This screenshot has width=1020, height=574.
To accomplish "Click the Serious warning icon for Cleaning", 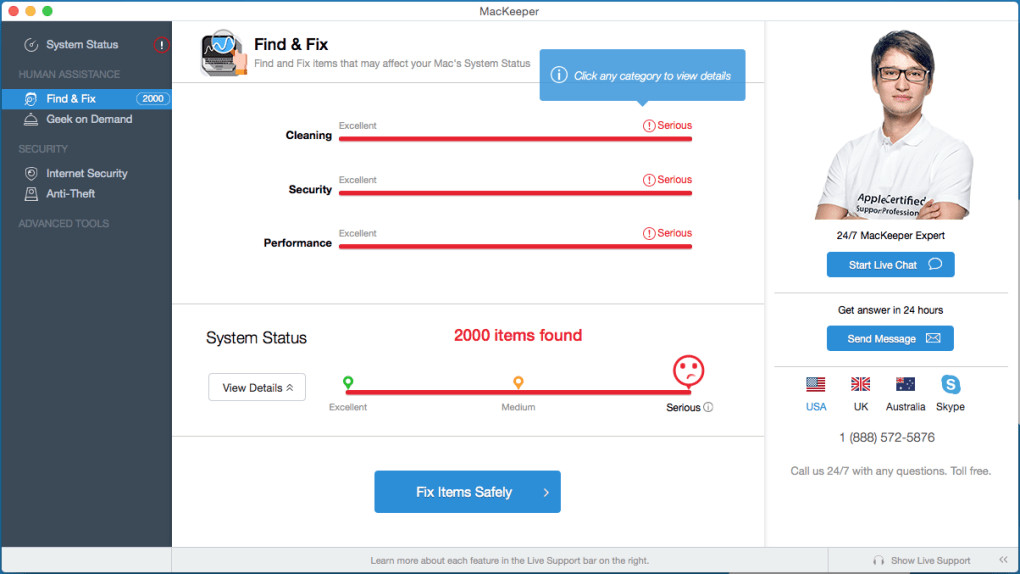I will click(649, 126).
